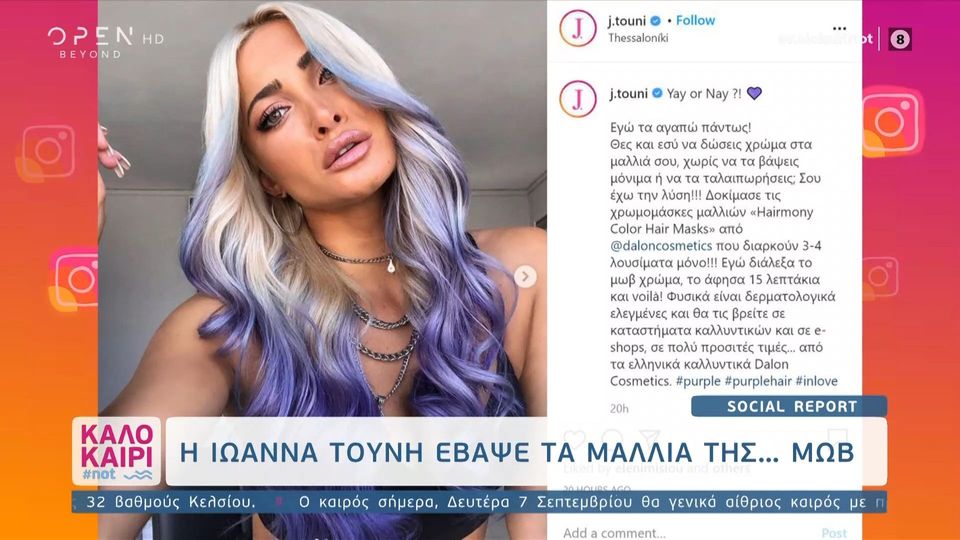The height and width of the screenshot is (540, 960).
Task: Click the verified badge next to header username
Action: pos(655,21)
